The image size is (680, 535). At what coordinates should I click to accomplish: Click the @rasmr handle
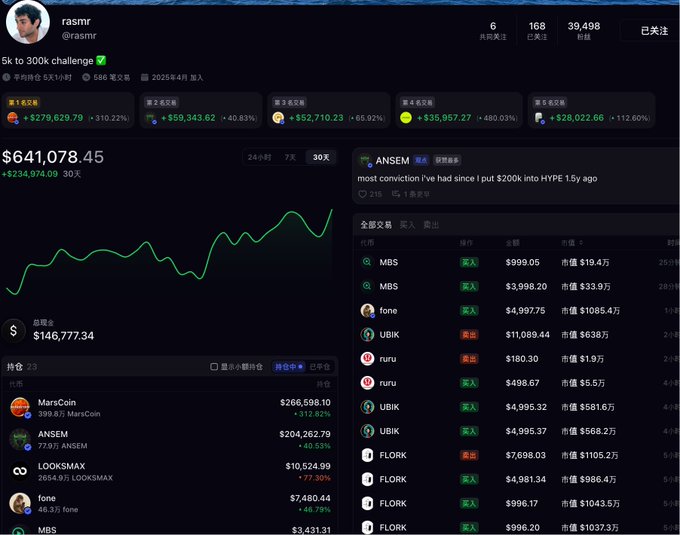coord(79,36)
